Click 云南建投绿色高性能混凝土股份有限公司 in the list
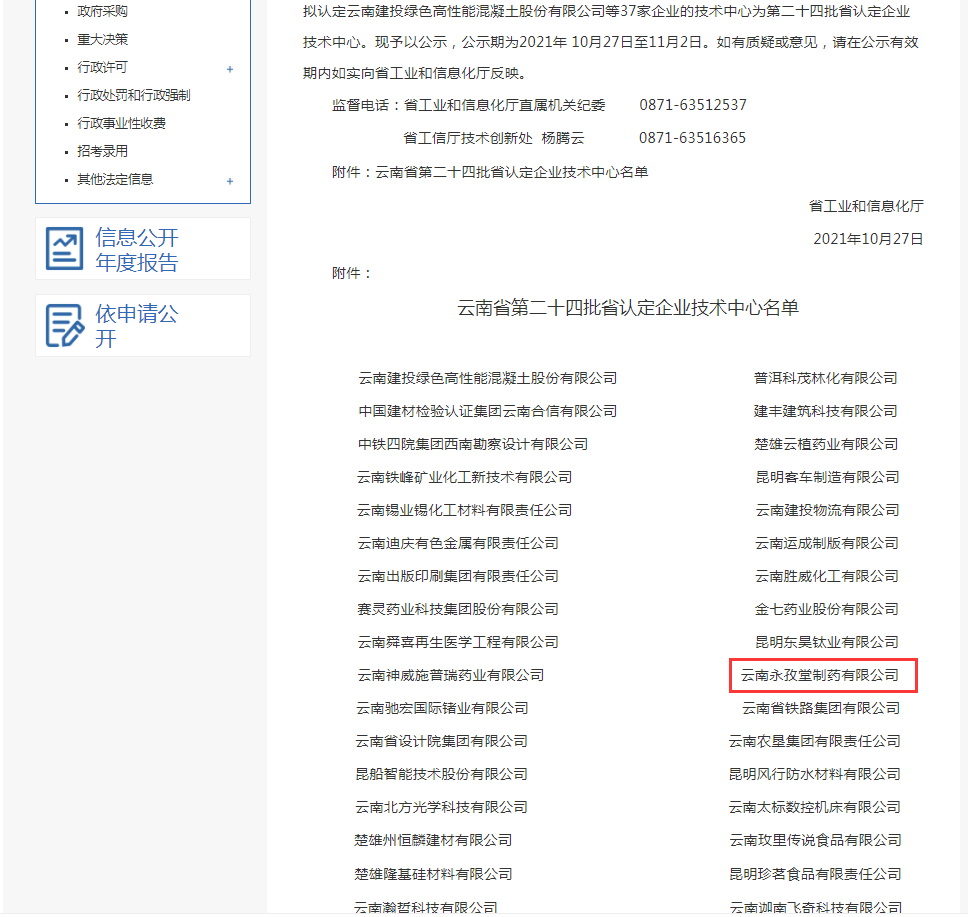The image size is (968, 917). click(x=487, y=378)
